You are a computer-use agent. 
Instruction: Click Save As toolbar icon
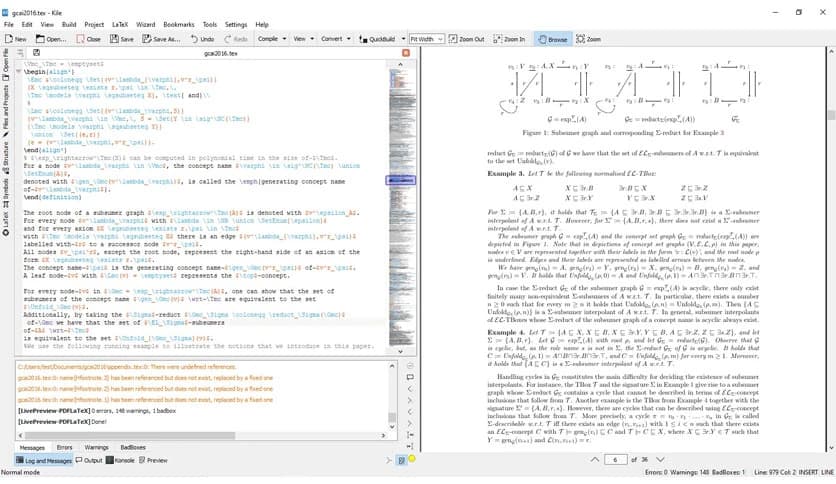pos(160,39)
